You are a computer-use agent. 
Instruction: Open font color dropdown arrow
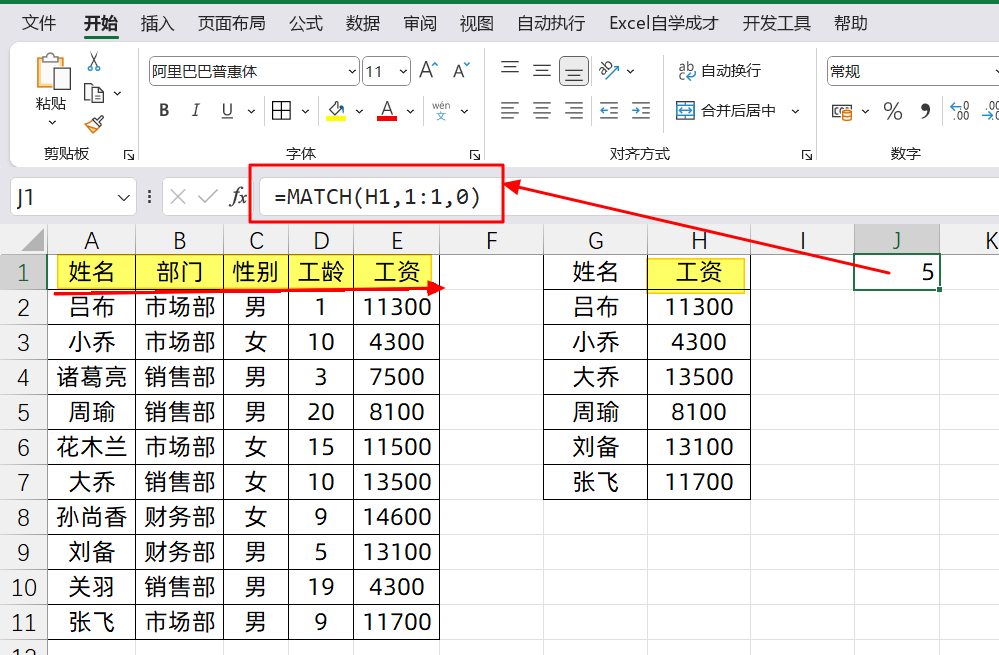coord(410,111)
